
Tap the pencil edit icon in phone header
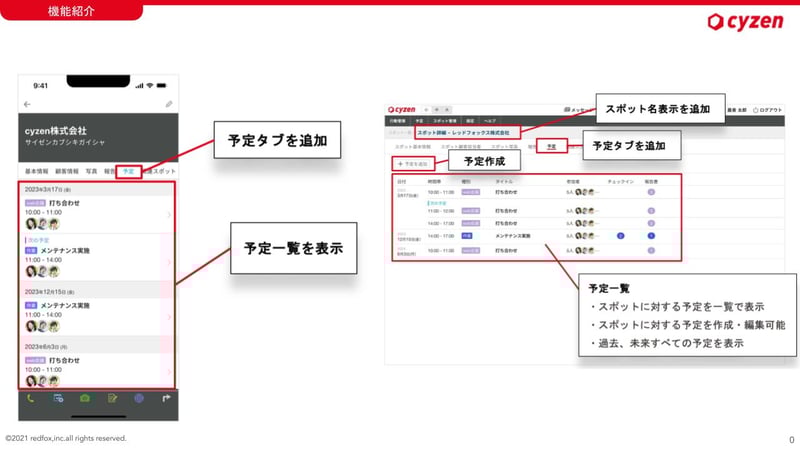pyautogui.click(x=169, y=104)
